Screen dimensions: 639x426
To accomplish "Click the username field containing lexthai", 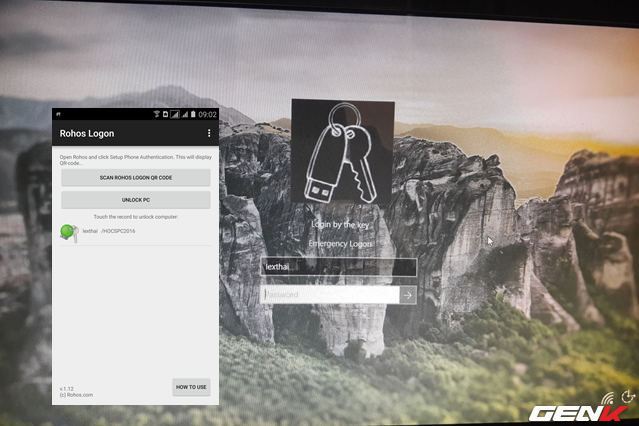I will pyautogui.click(x=338, y=268).
